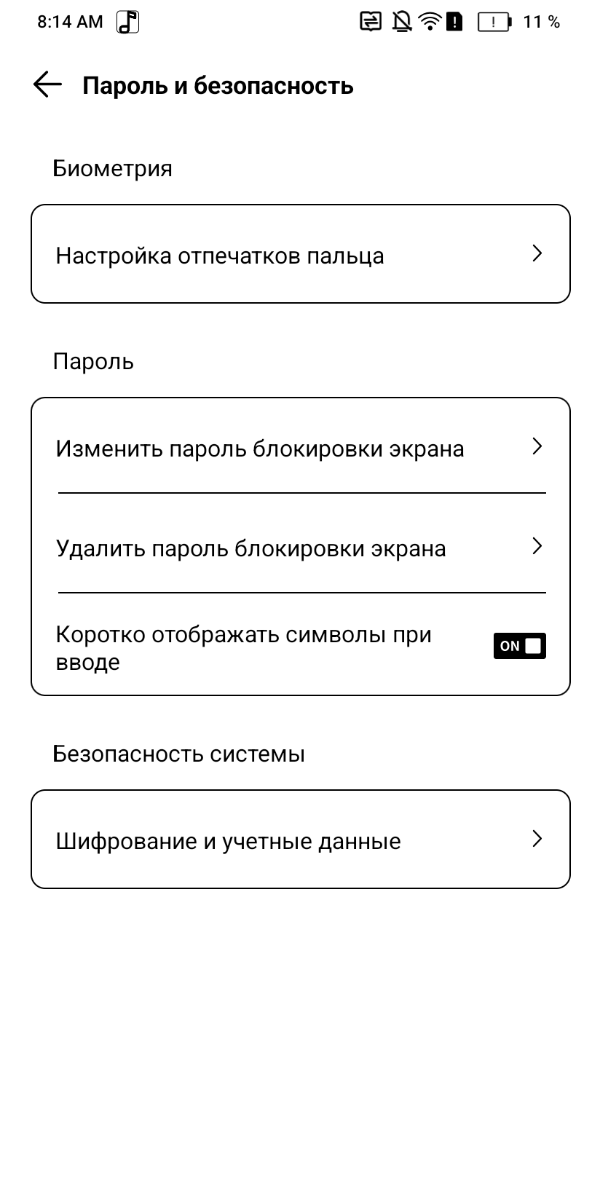Open Изменить пароль блокировки экрана
The width and height of the screenshot is (600, 1200).
[x=260, y=449]
